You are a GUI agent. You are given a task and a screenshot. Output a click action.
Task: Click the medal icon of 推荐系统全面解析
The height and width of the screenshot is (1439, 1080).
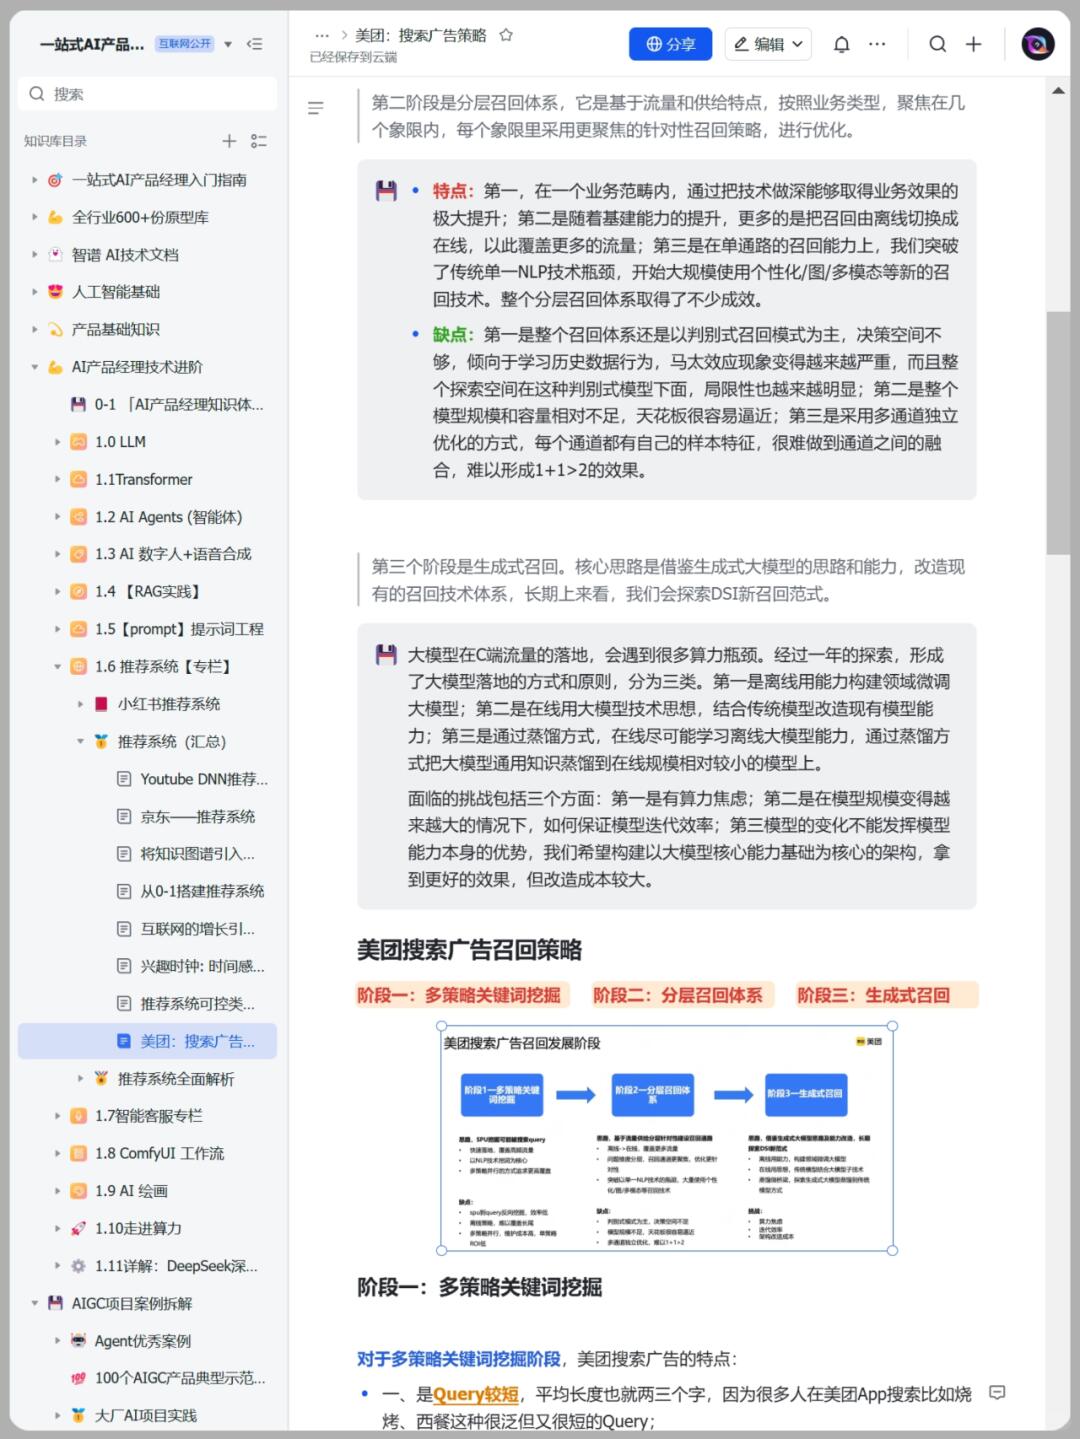click(101, 1078)
